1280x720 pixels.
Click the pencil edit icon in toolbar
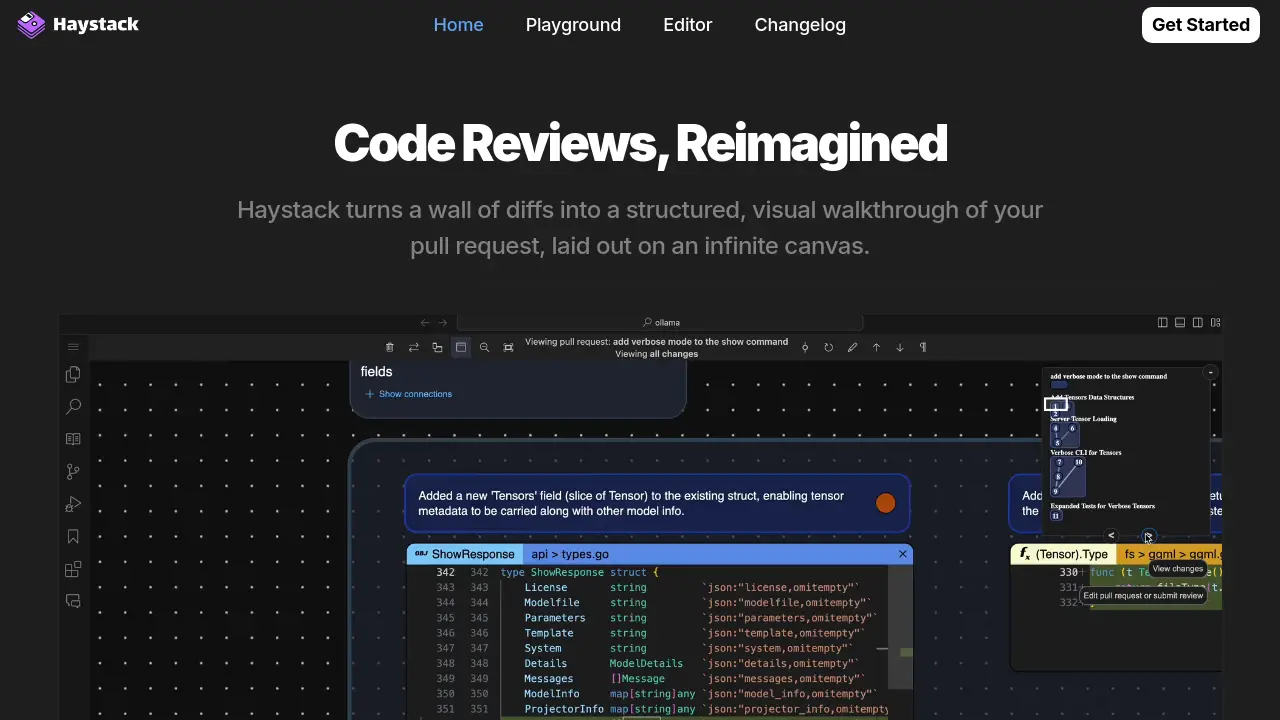852,347
